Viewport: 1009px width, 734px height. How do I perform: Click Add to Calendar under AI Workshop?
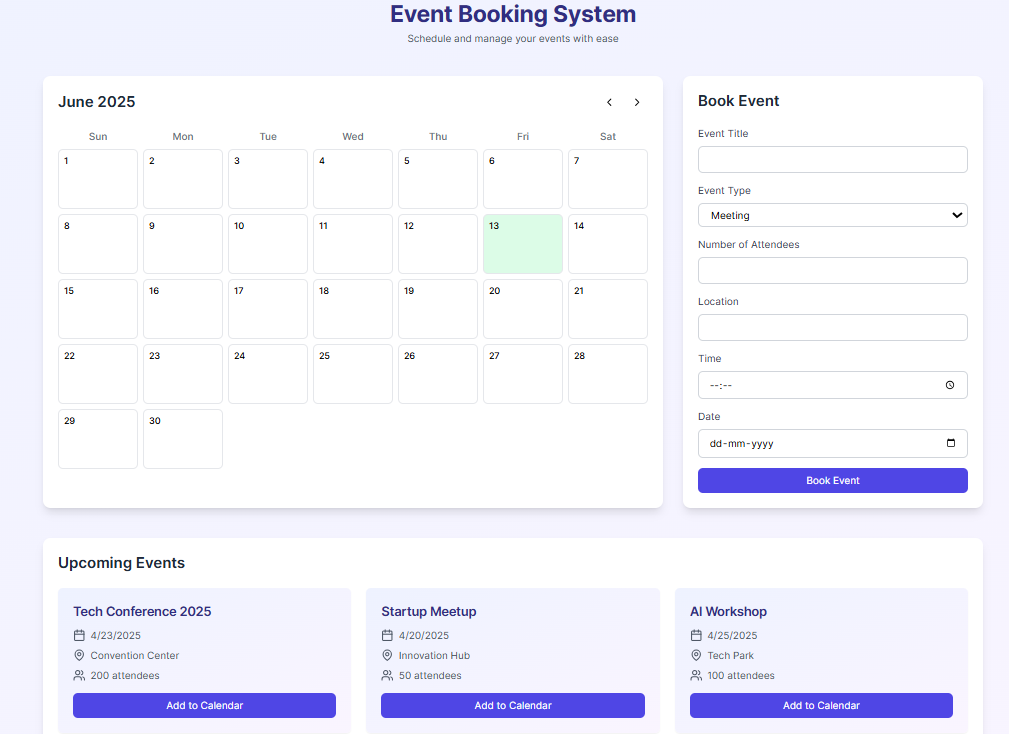coord(820,705)
